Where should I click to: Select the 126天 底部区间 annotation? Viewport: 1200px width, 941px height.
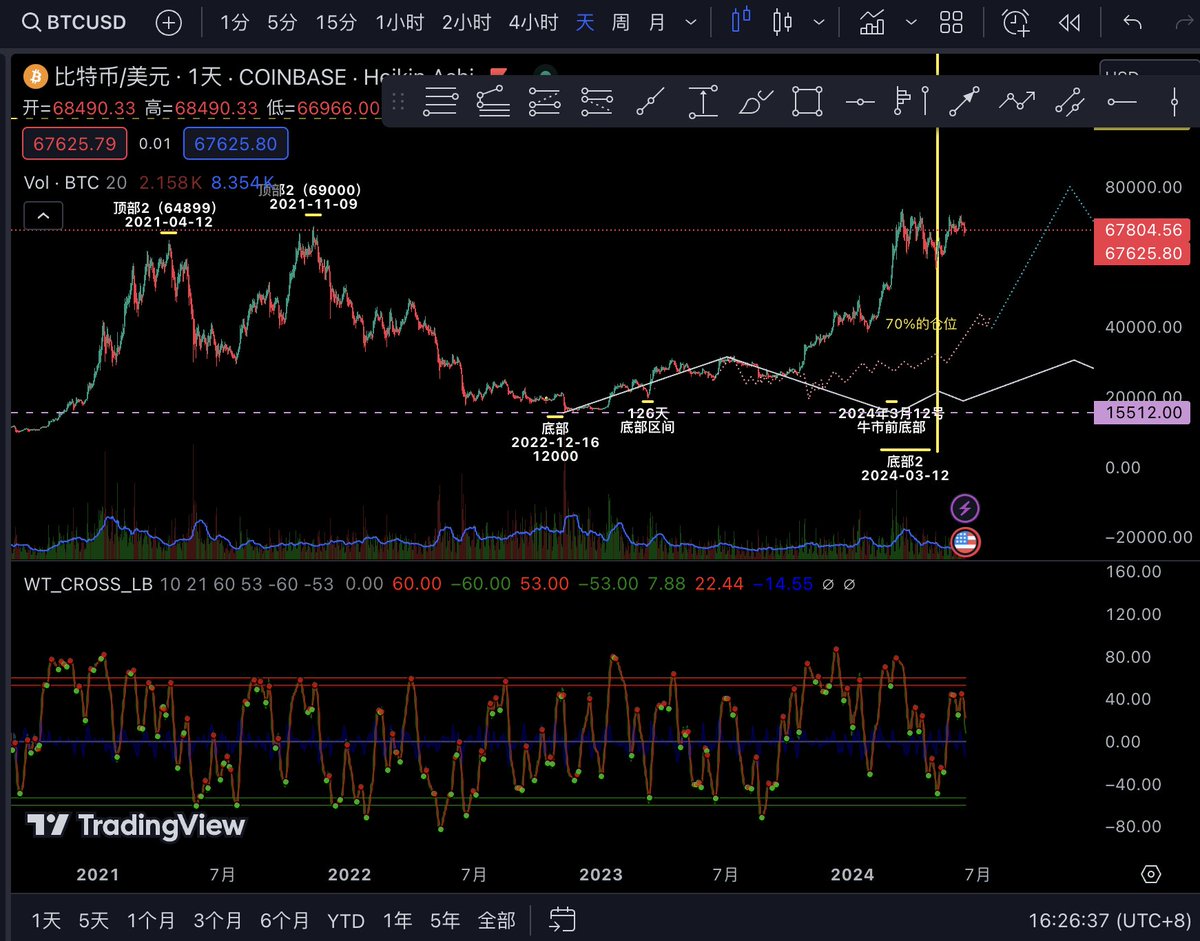point(648,420)
